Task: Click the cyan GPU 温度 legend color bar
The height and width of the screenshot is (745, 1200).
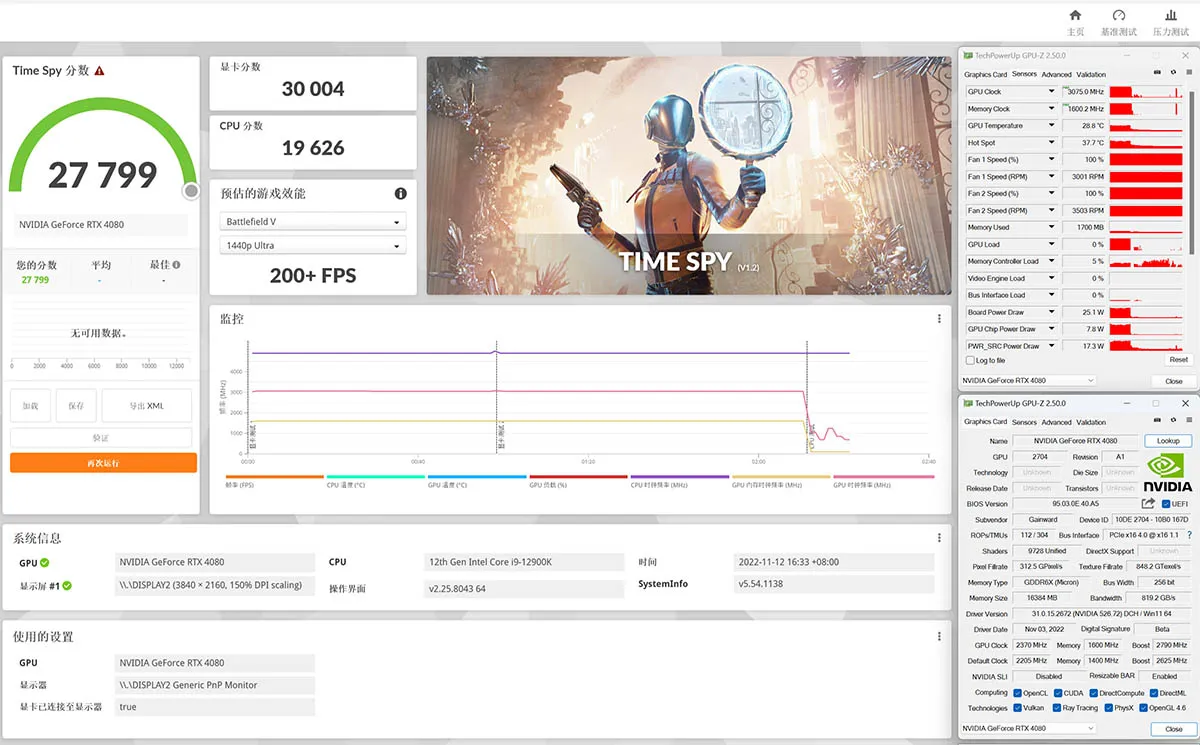Action: (x=477, y=477)
